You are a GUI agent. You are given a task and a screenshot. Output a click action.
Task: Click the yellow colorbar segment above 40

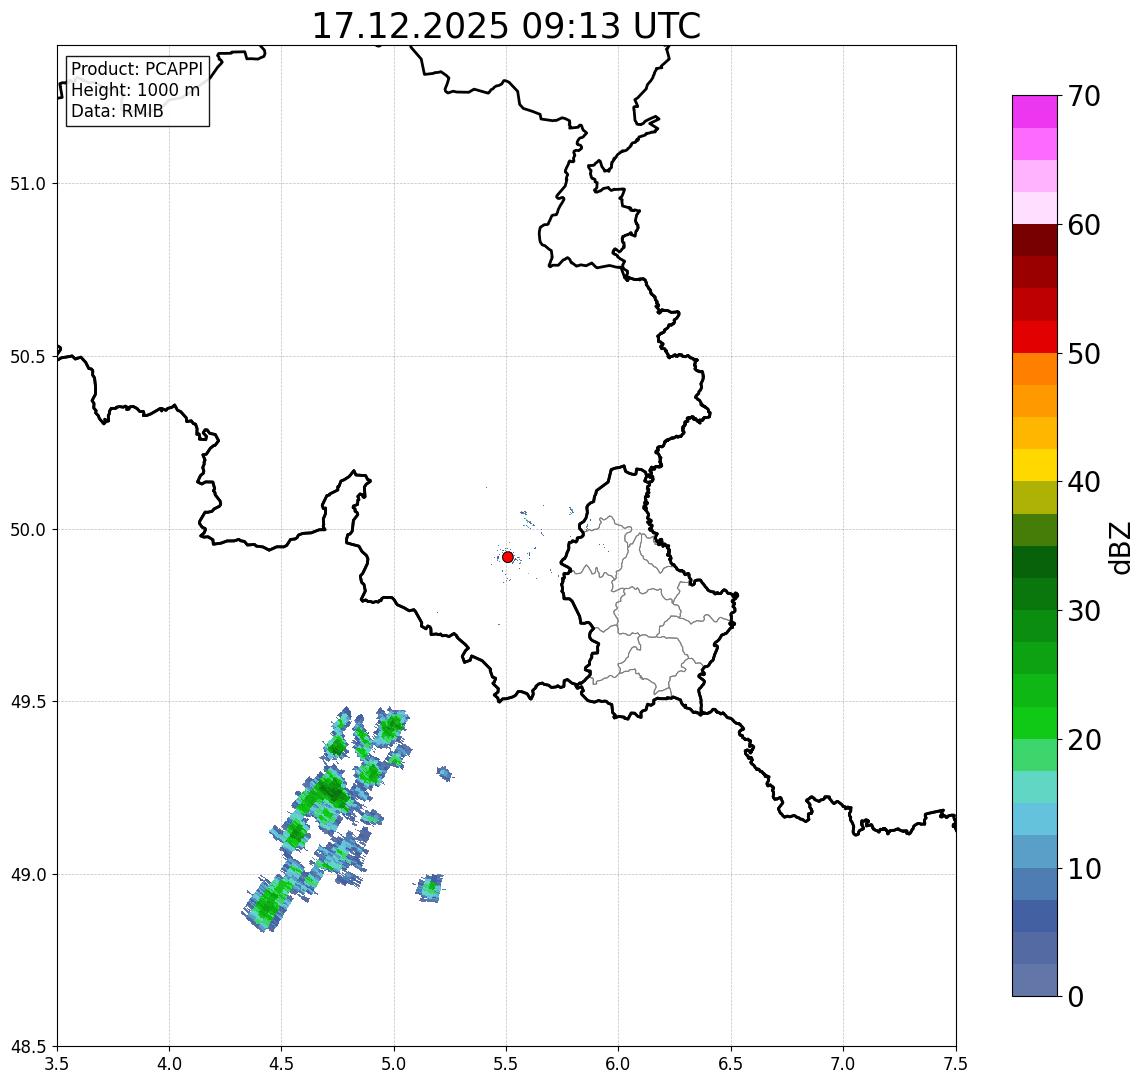[1035, 466]
